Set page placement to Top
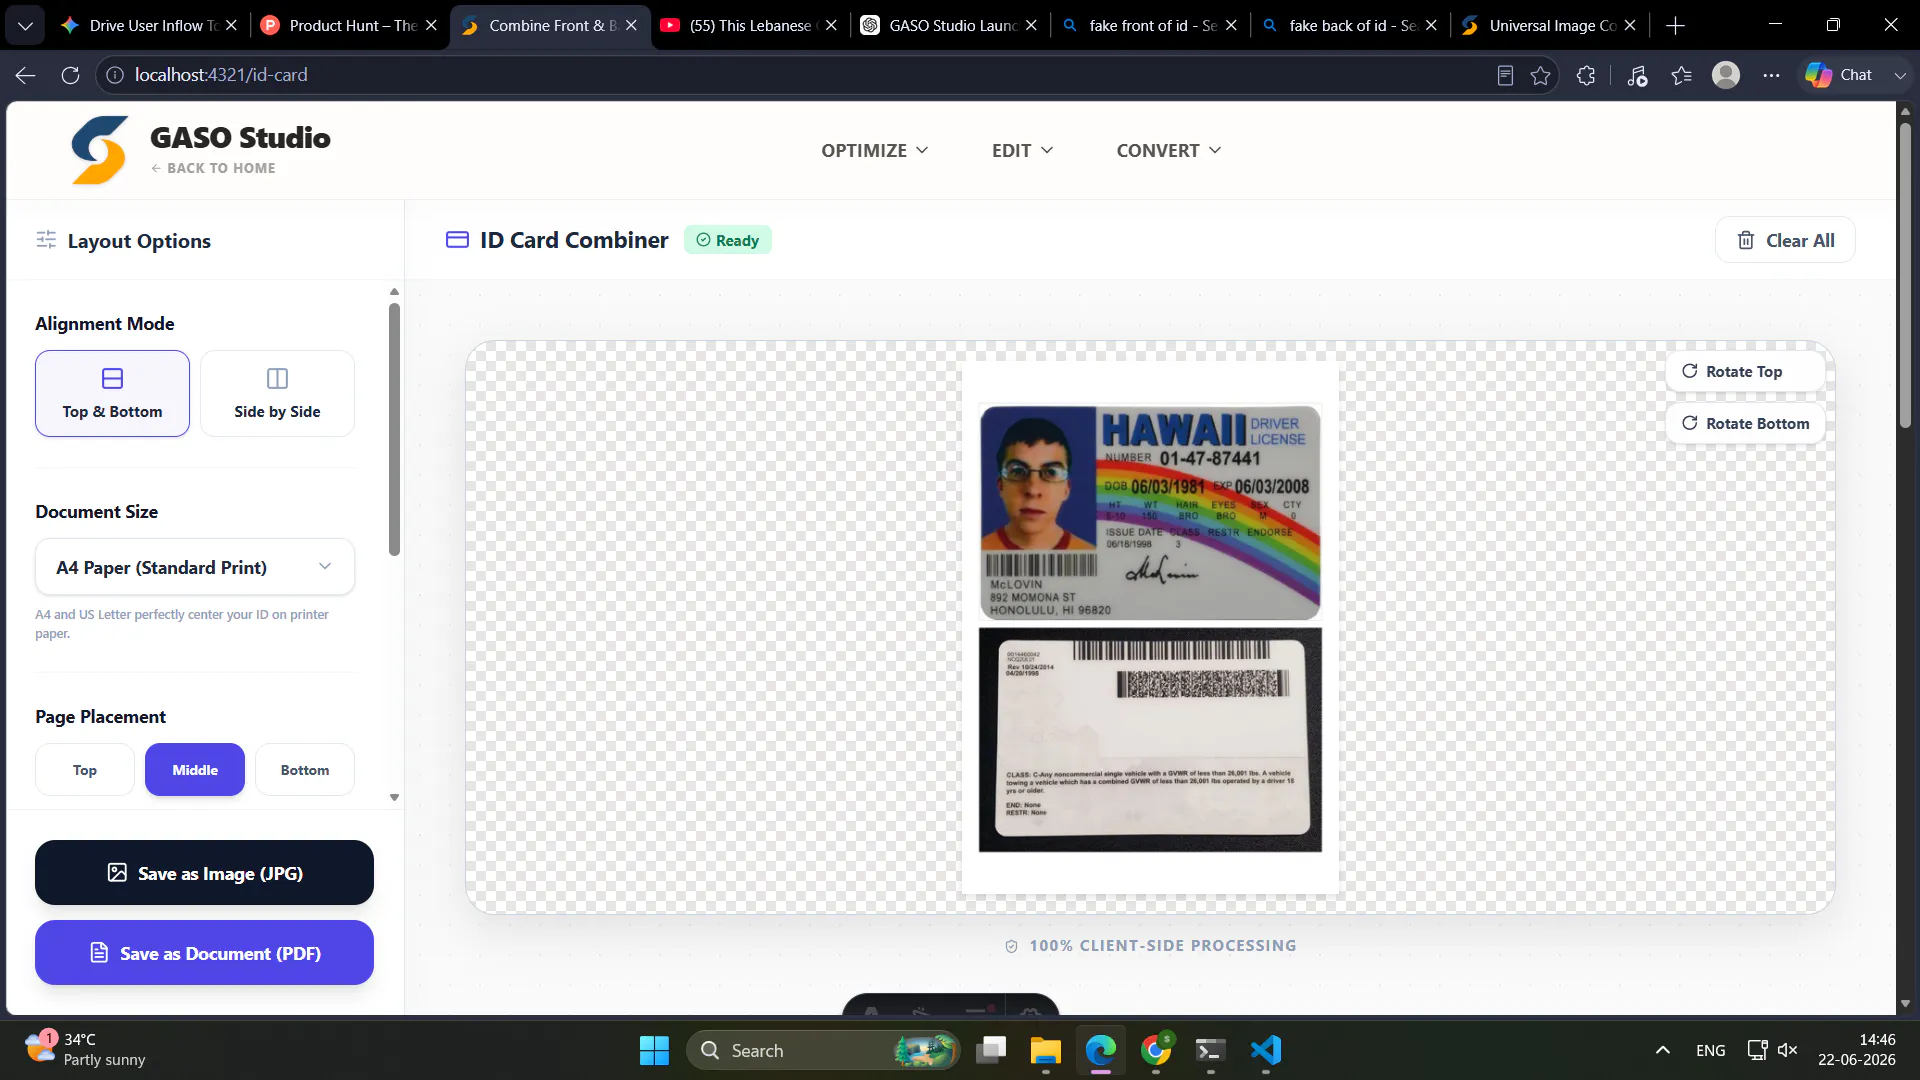Image resolution: width=1920 pixels, height=1080 pixels. click(x=85, y=770)
